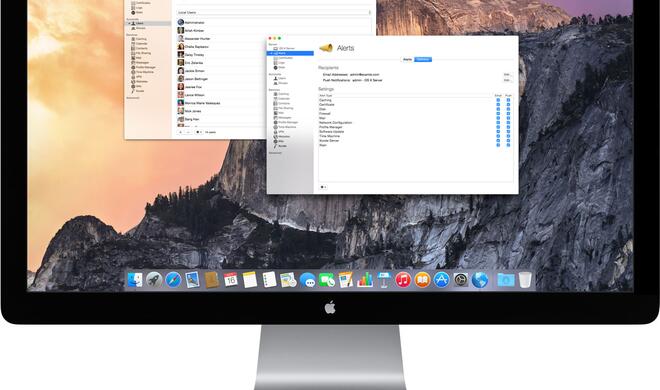
Task: Open Keynote podium icon in Dock
Action: [x=384, y=280]
